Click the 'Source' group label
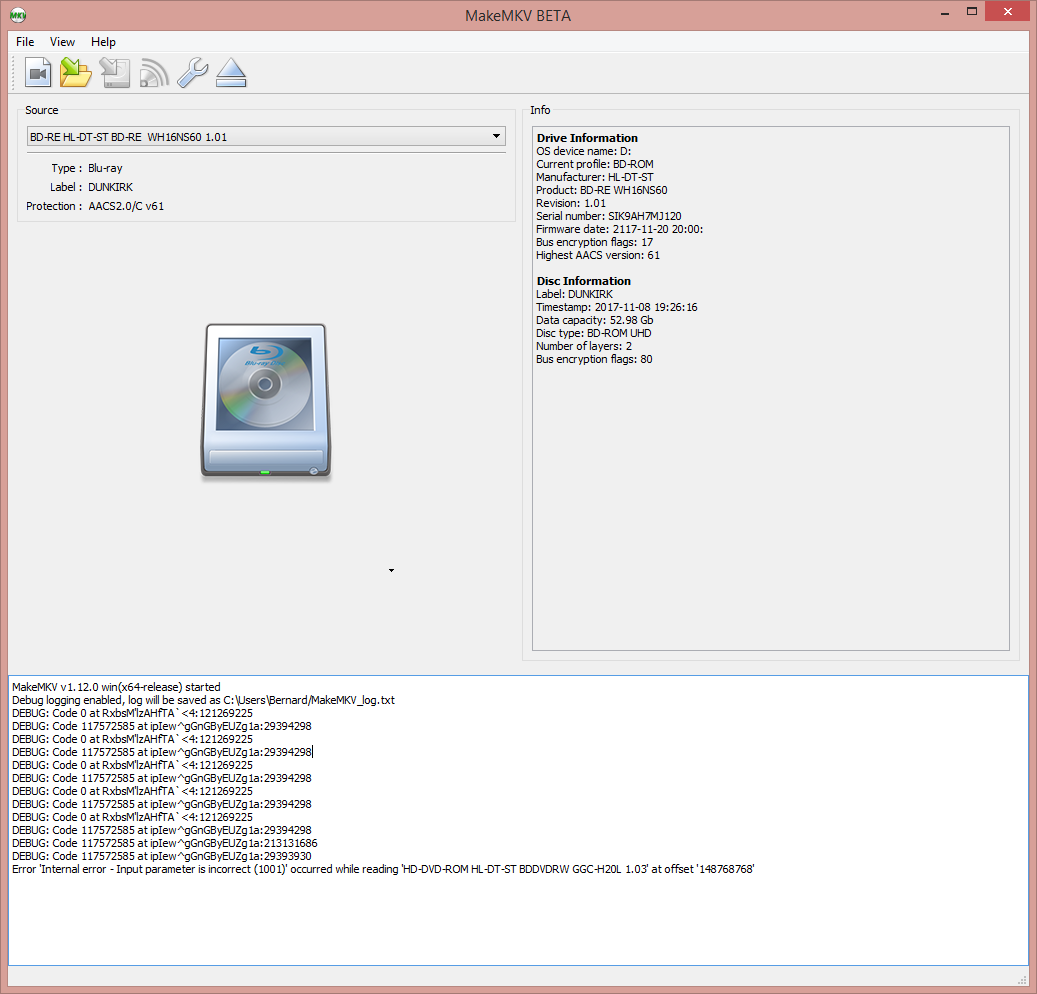This screenshot has width=1037, height=994. (x=42, y=110)
